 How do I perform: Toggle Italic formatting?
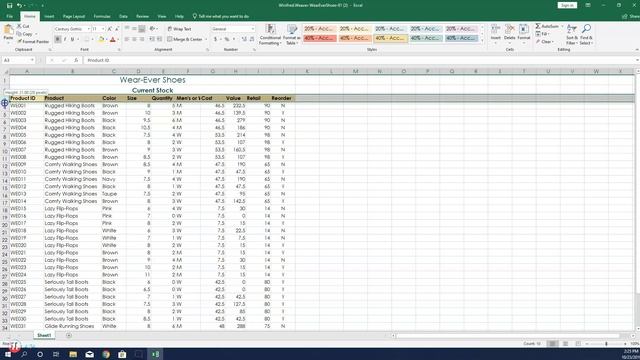(65, 40)
